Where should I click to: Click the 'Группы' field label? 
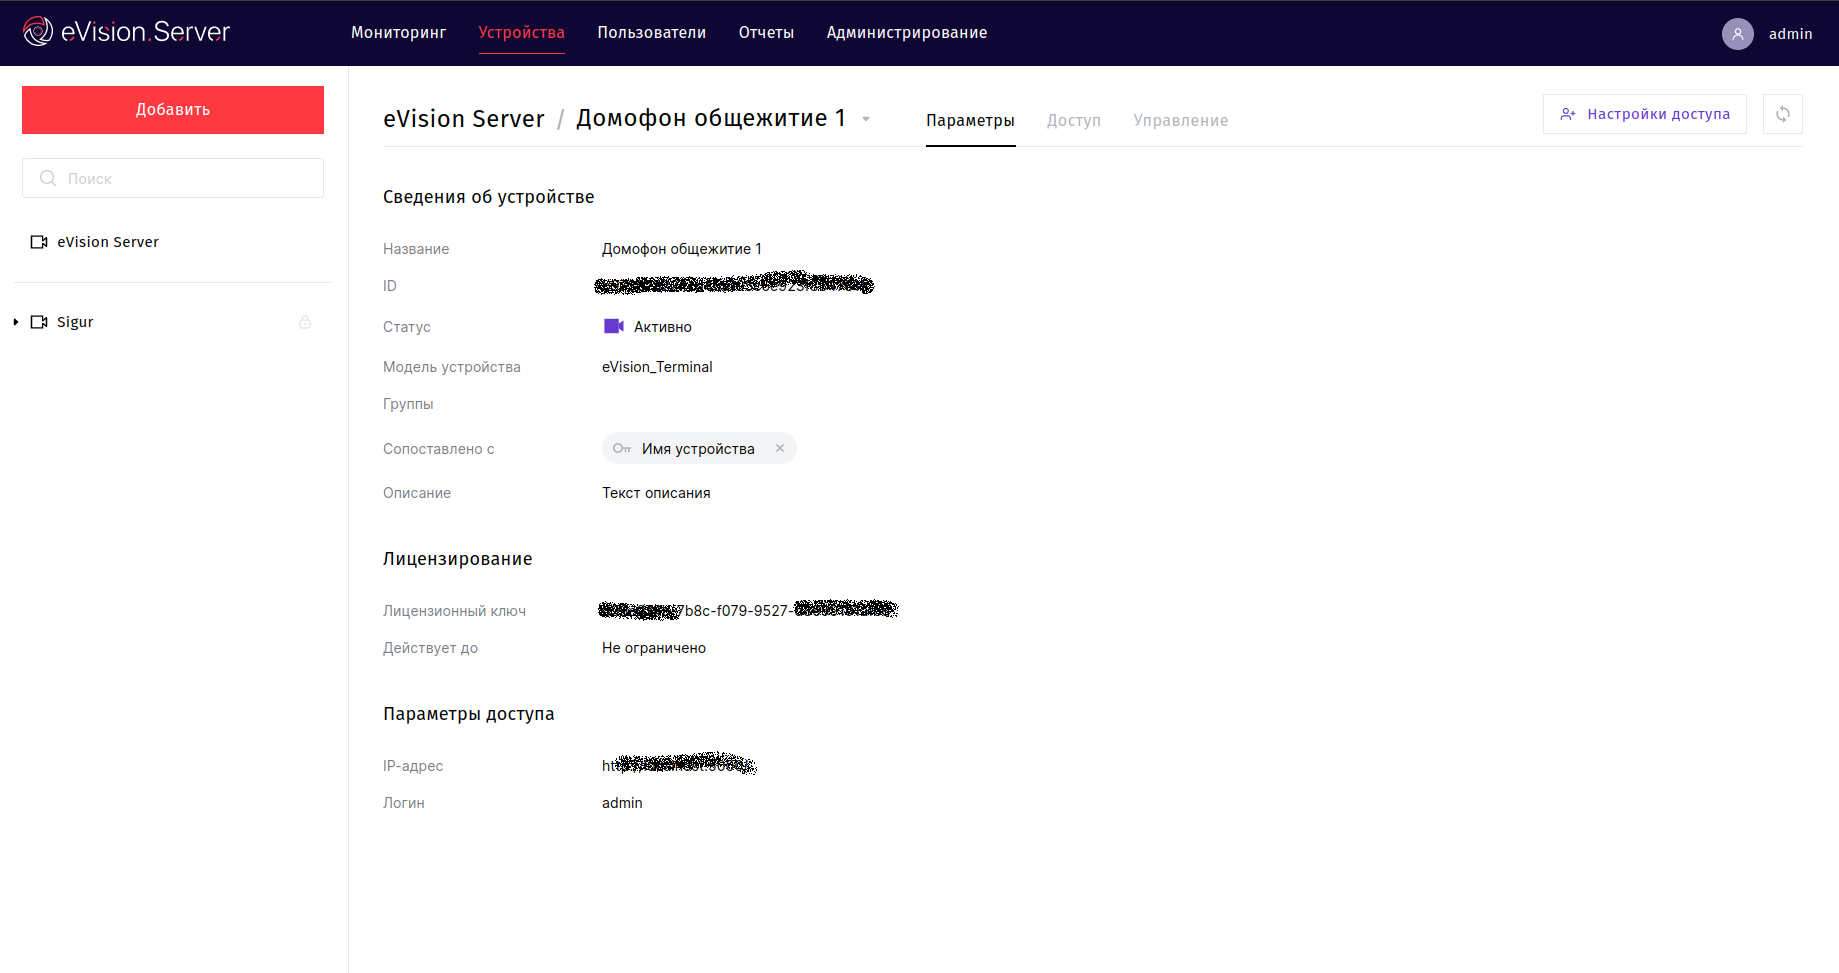[x=408, y=404]
